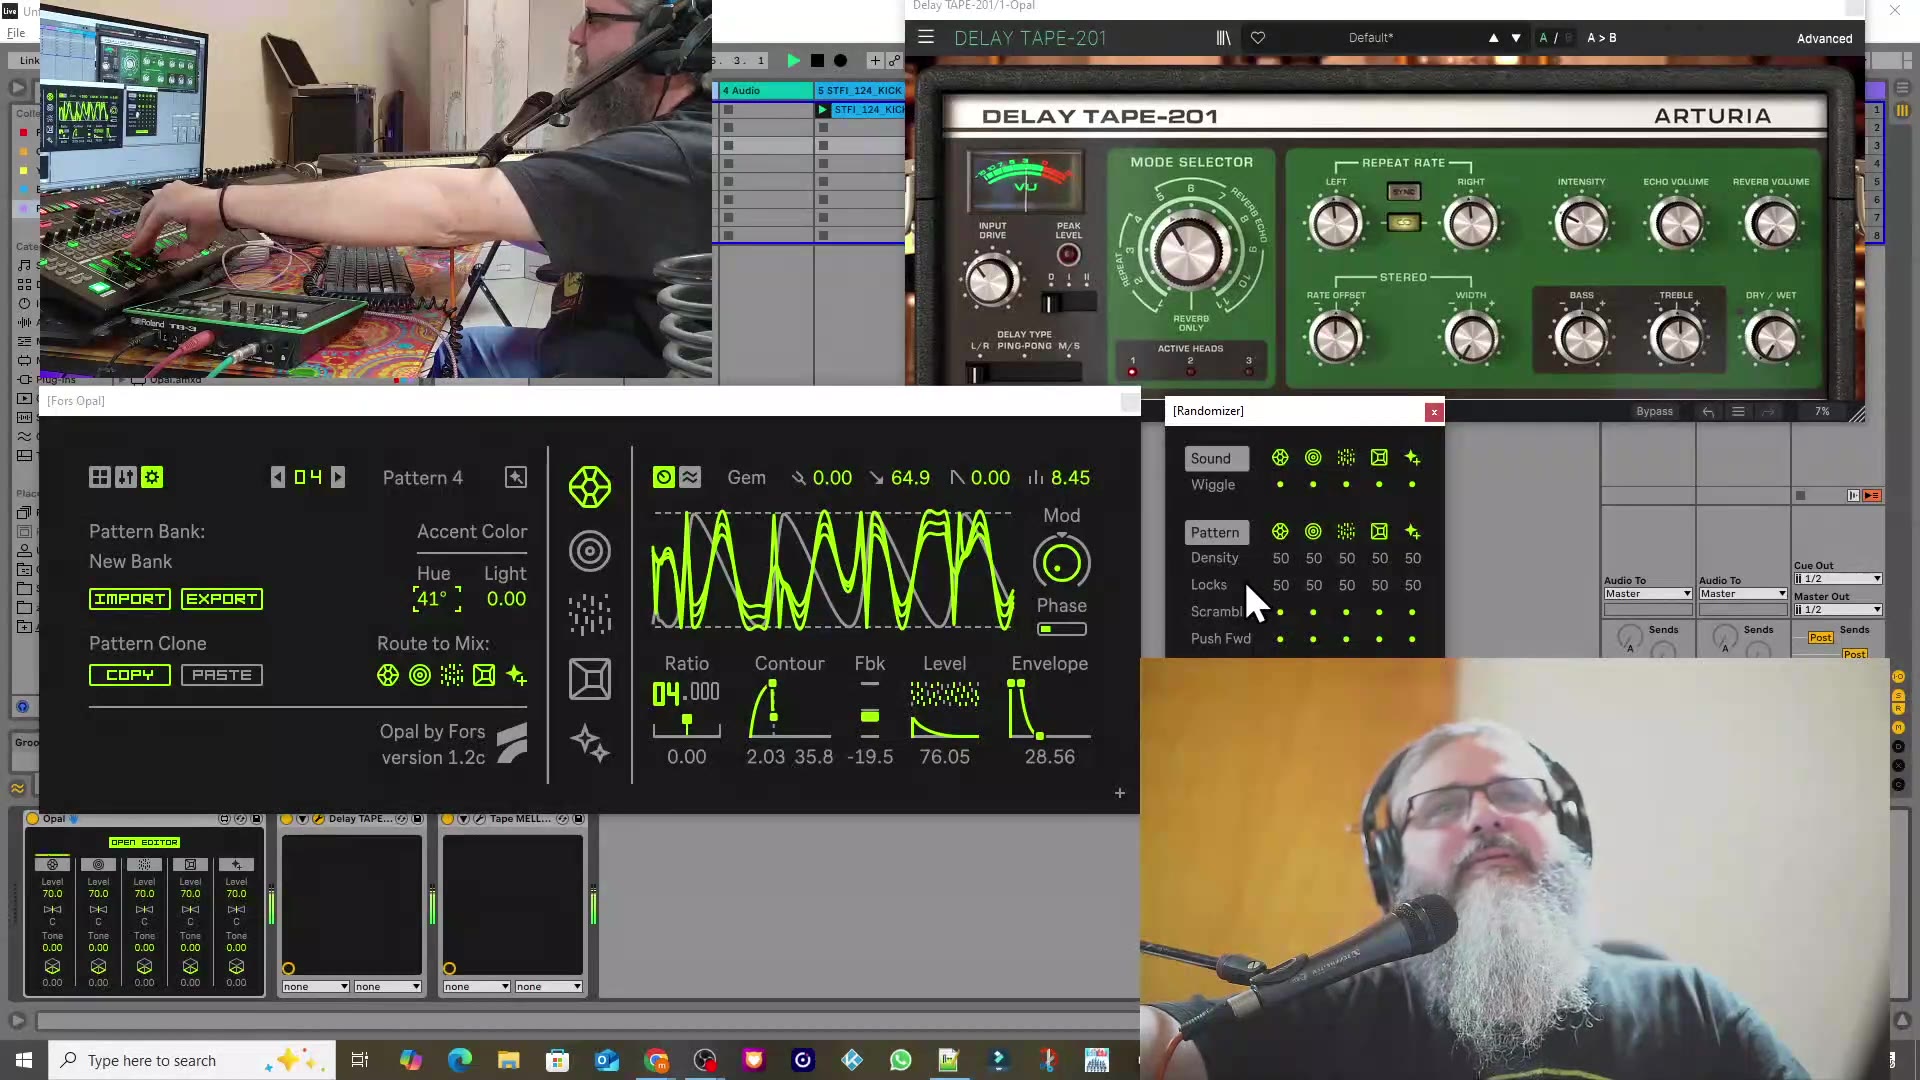This screenshot has height=1080, width=1920.
Task: Expand the Cue Out 1/2 dropdown
Action: pyautogui.click(x=1837, y=579)
